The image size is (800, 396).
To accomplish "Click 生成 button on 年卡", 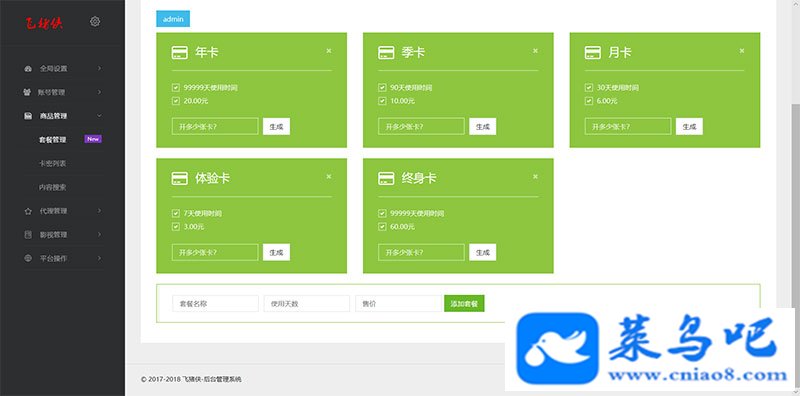I will (277, 127).
